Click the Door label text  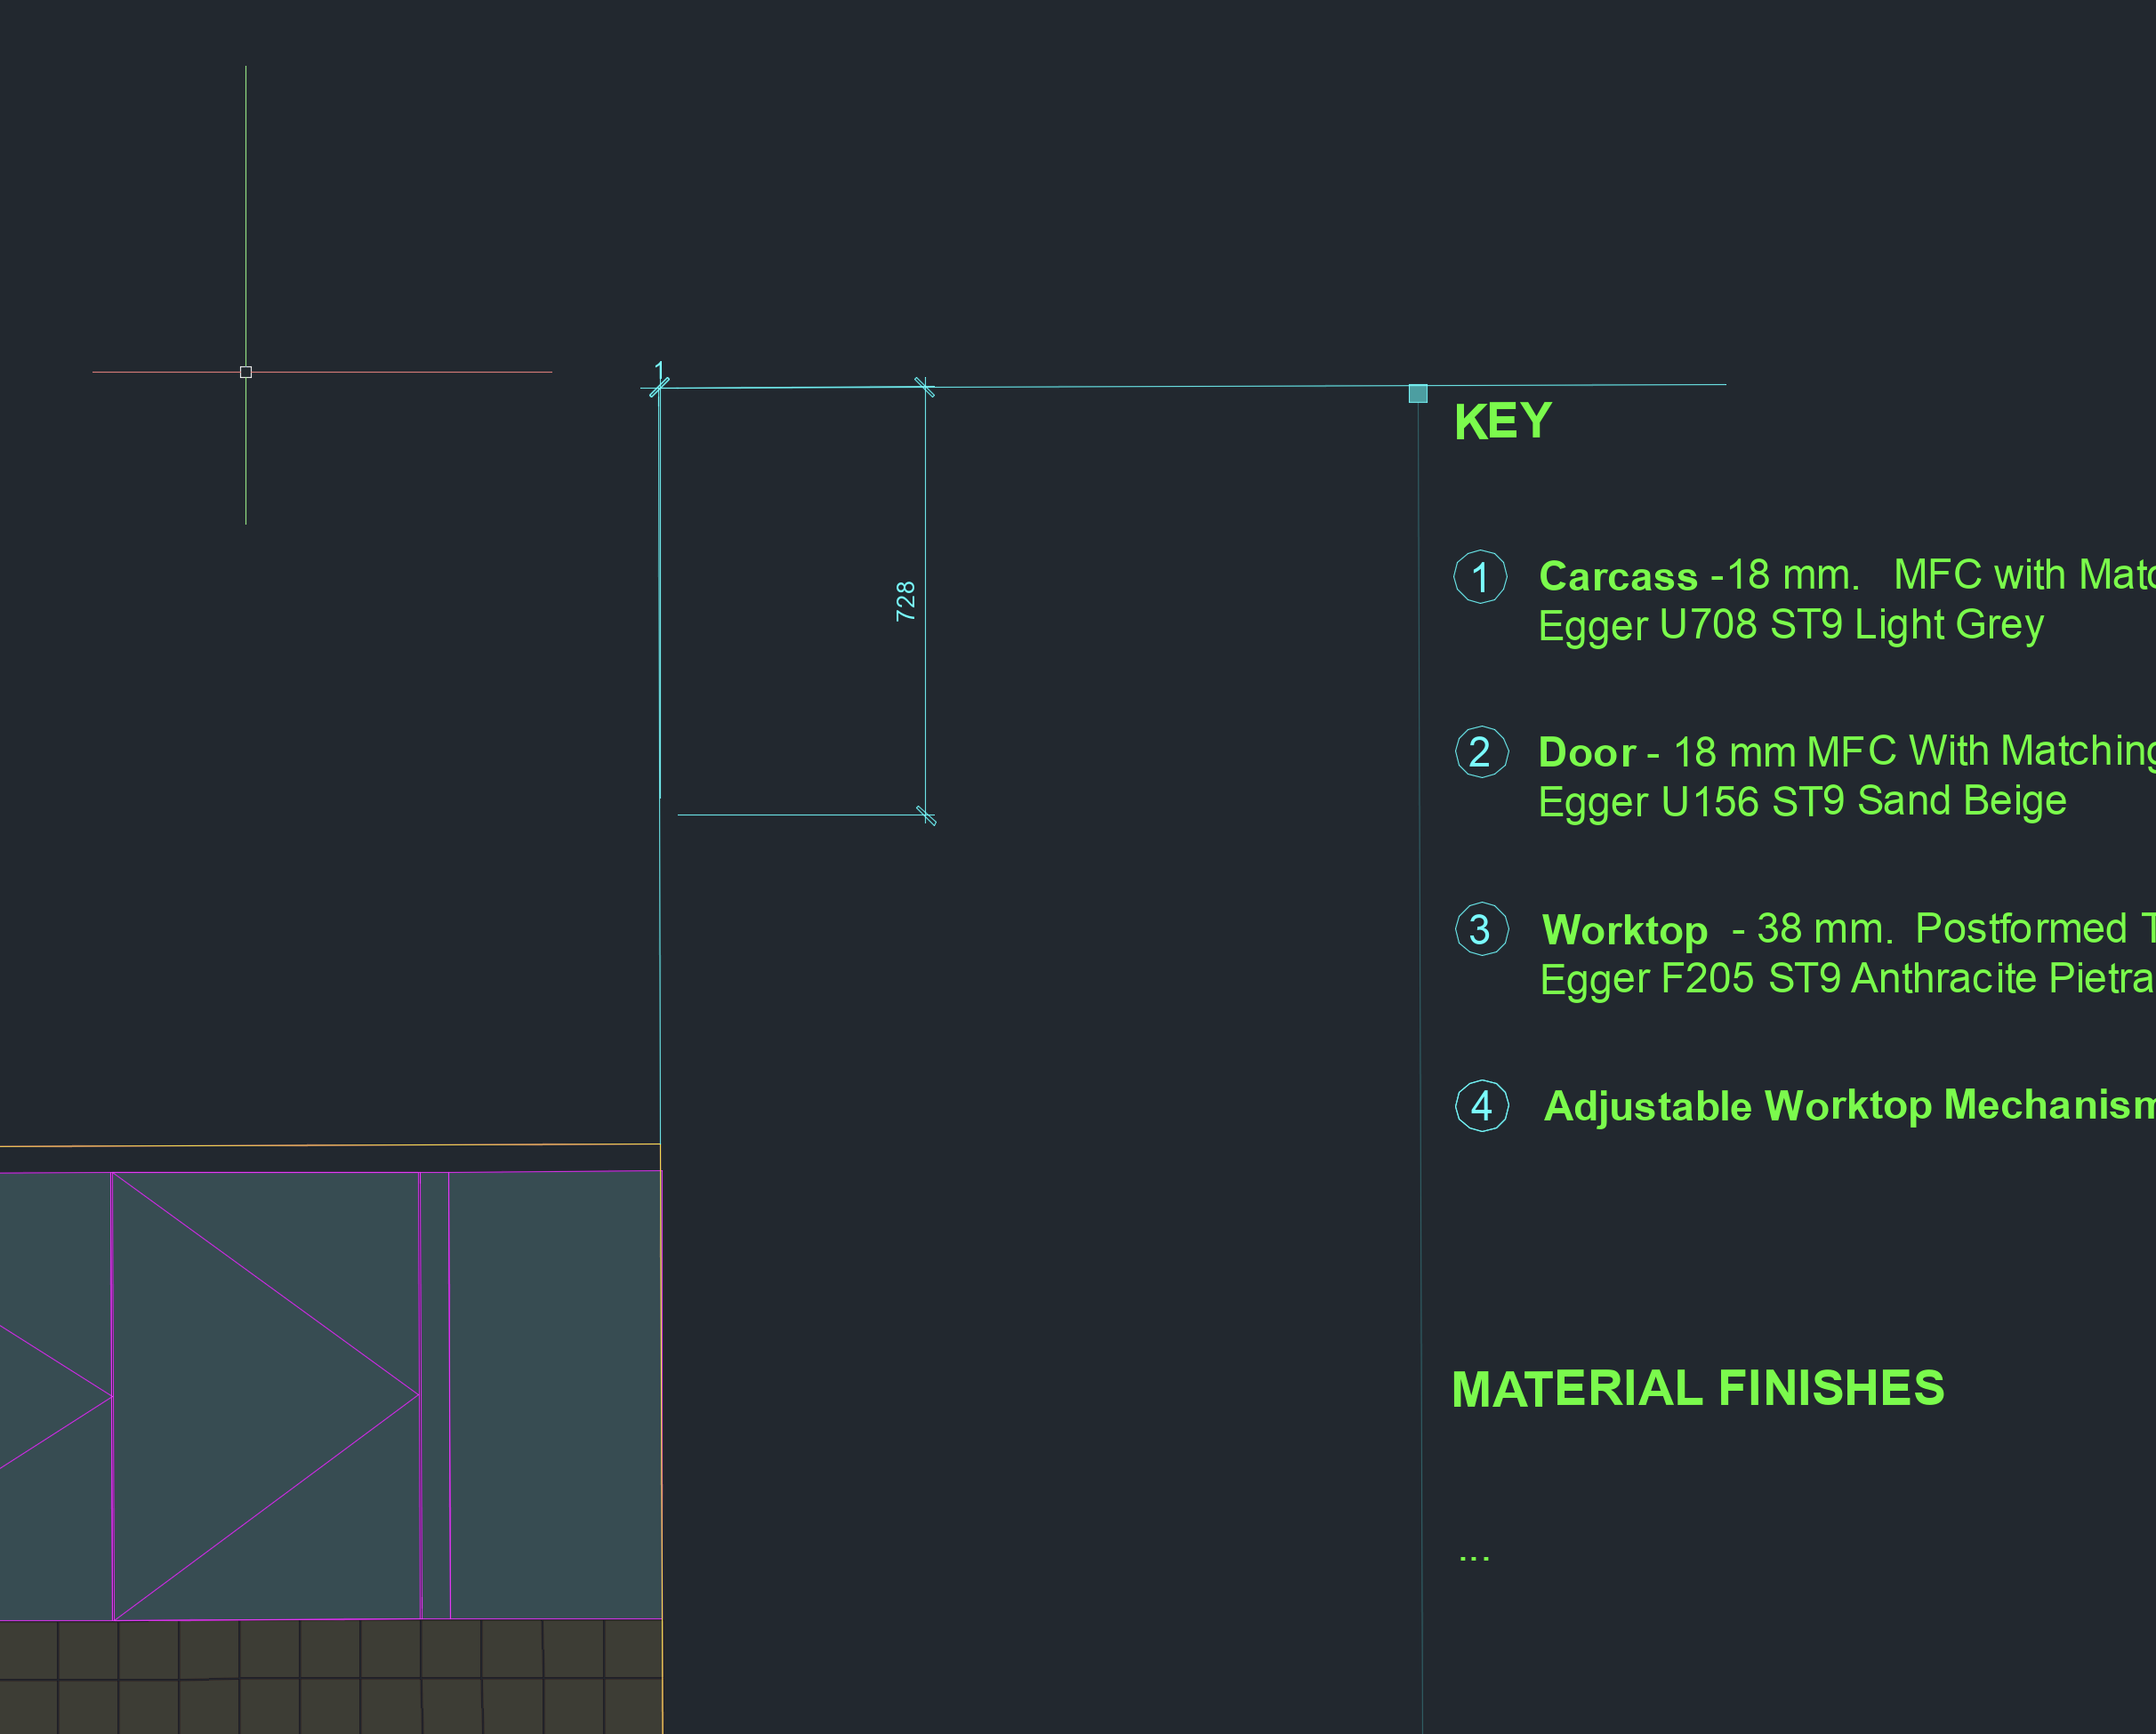tap(1587, 752)
